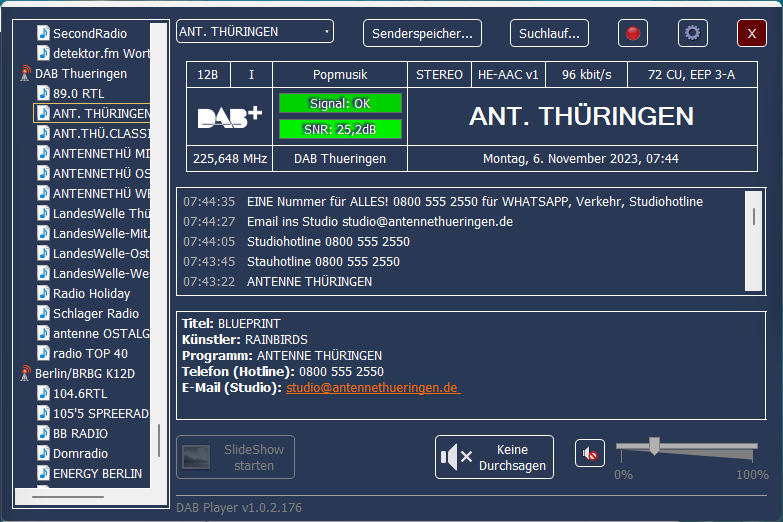Viewport: 783px width, 522px height.
Task: Click the volume slider handle
Action: pos(654,446)
